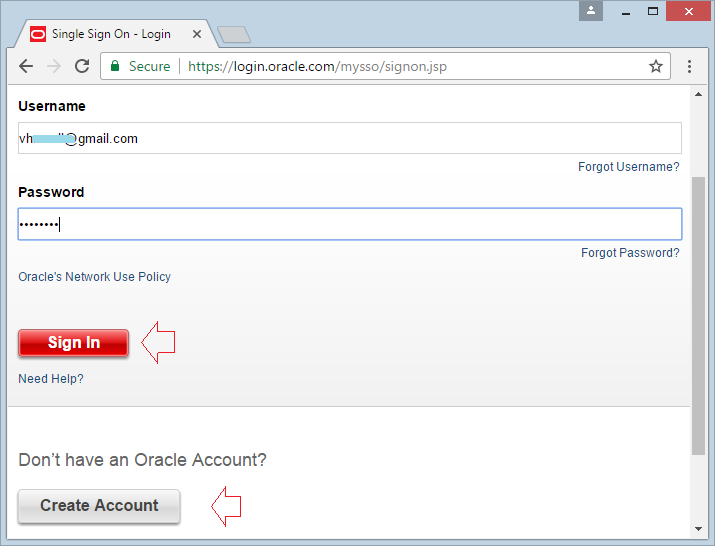Open the Chrome three-dot menu

689,67
